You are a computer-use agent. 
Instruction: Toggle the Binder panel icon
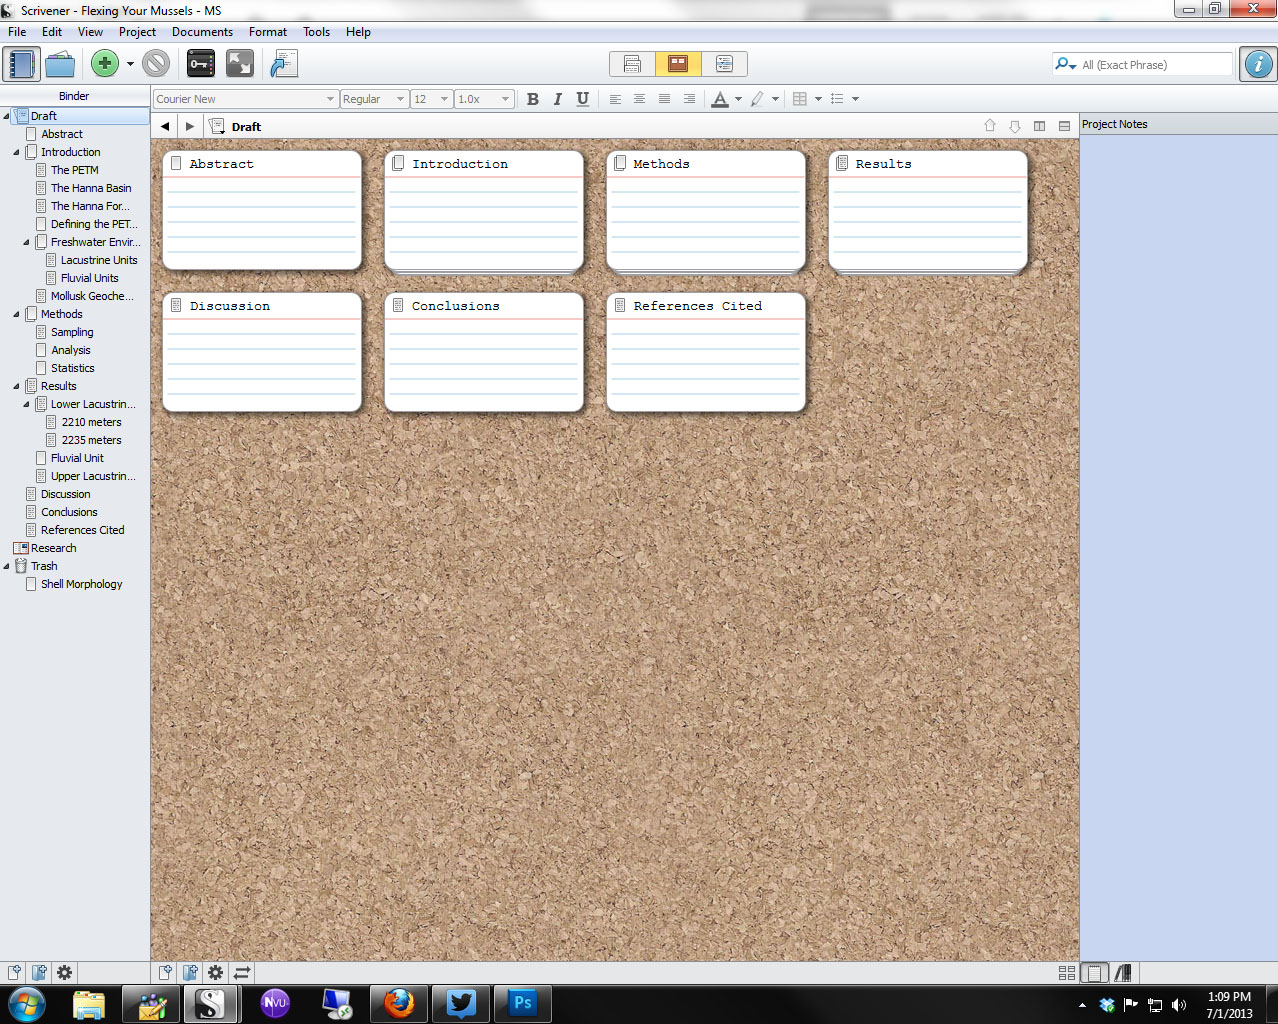coord(21,64)
